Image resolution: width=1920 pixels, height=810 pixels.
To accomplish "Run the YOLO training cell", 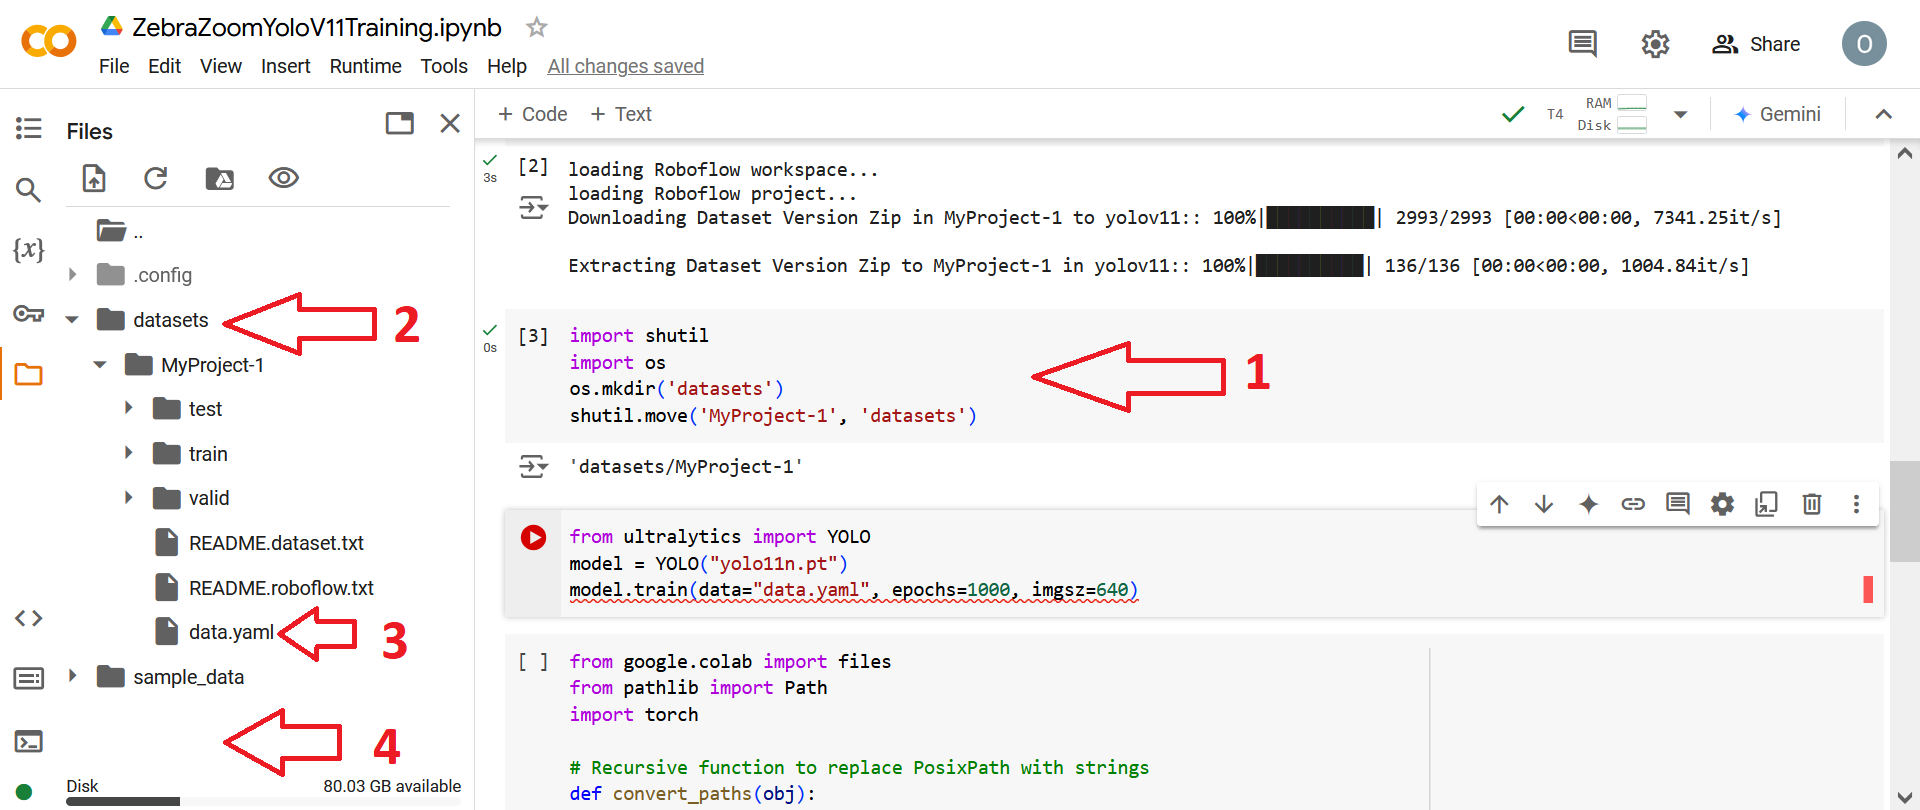I will pyautogui.click(x=533, y=537).
